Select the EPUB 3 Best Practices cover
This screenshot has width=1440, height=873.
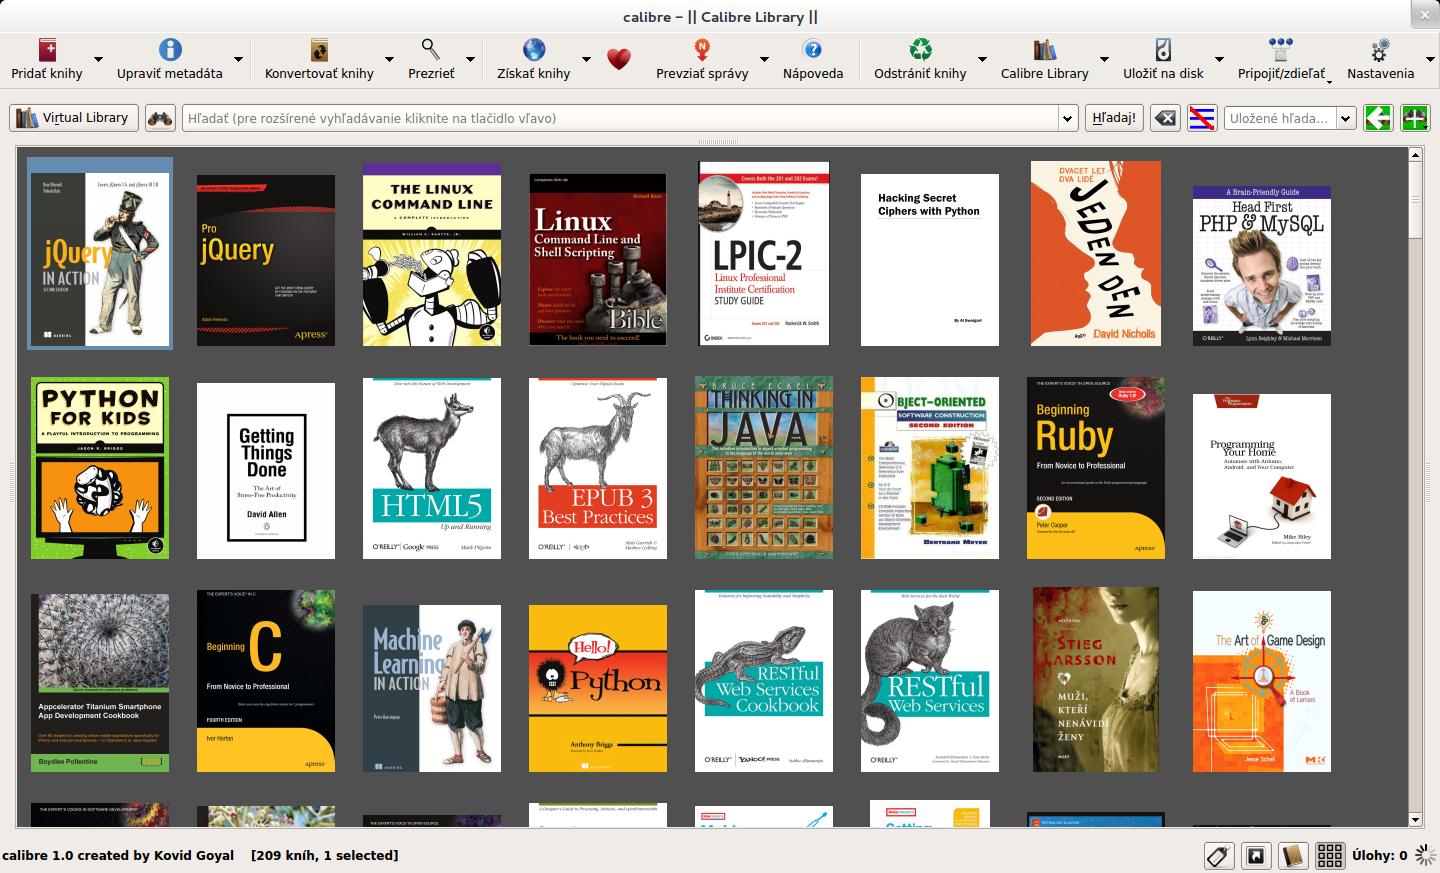(598, 468)
